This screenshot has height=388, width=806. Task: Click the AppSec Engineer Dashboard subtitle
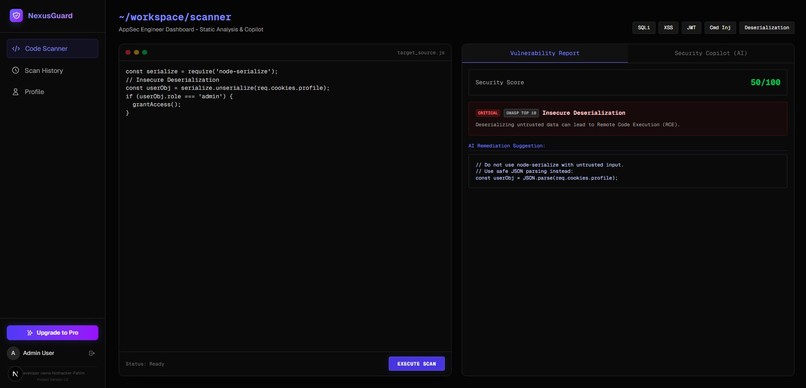pos(191,30)
